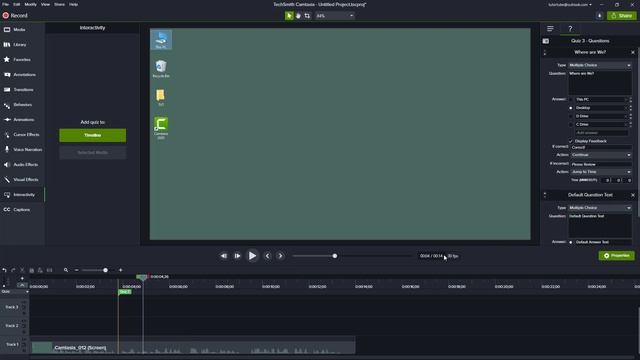Click the Copy icon in the timeline toolbar
This screenshot has width=640, height=360.
(31, 270)
